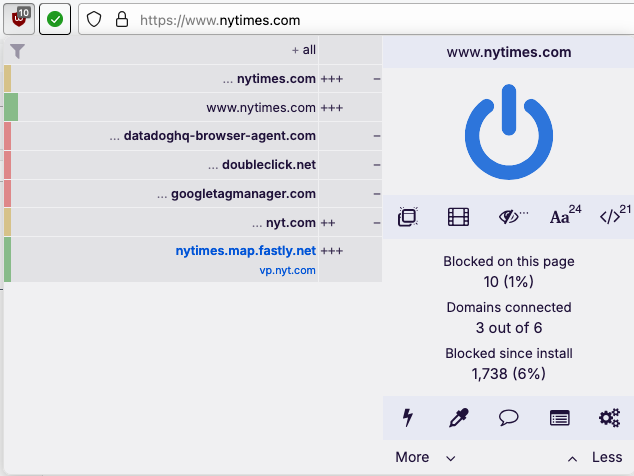Enter element zapper mode lightning icon

(408, 418)
